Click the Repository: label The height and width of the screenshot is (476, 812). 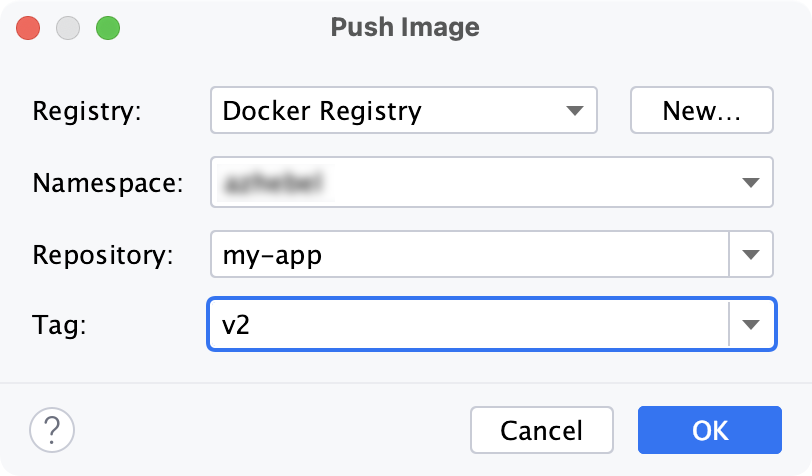[104, 255]
